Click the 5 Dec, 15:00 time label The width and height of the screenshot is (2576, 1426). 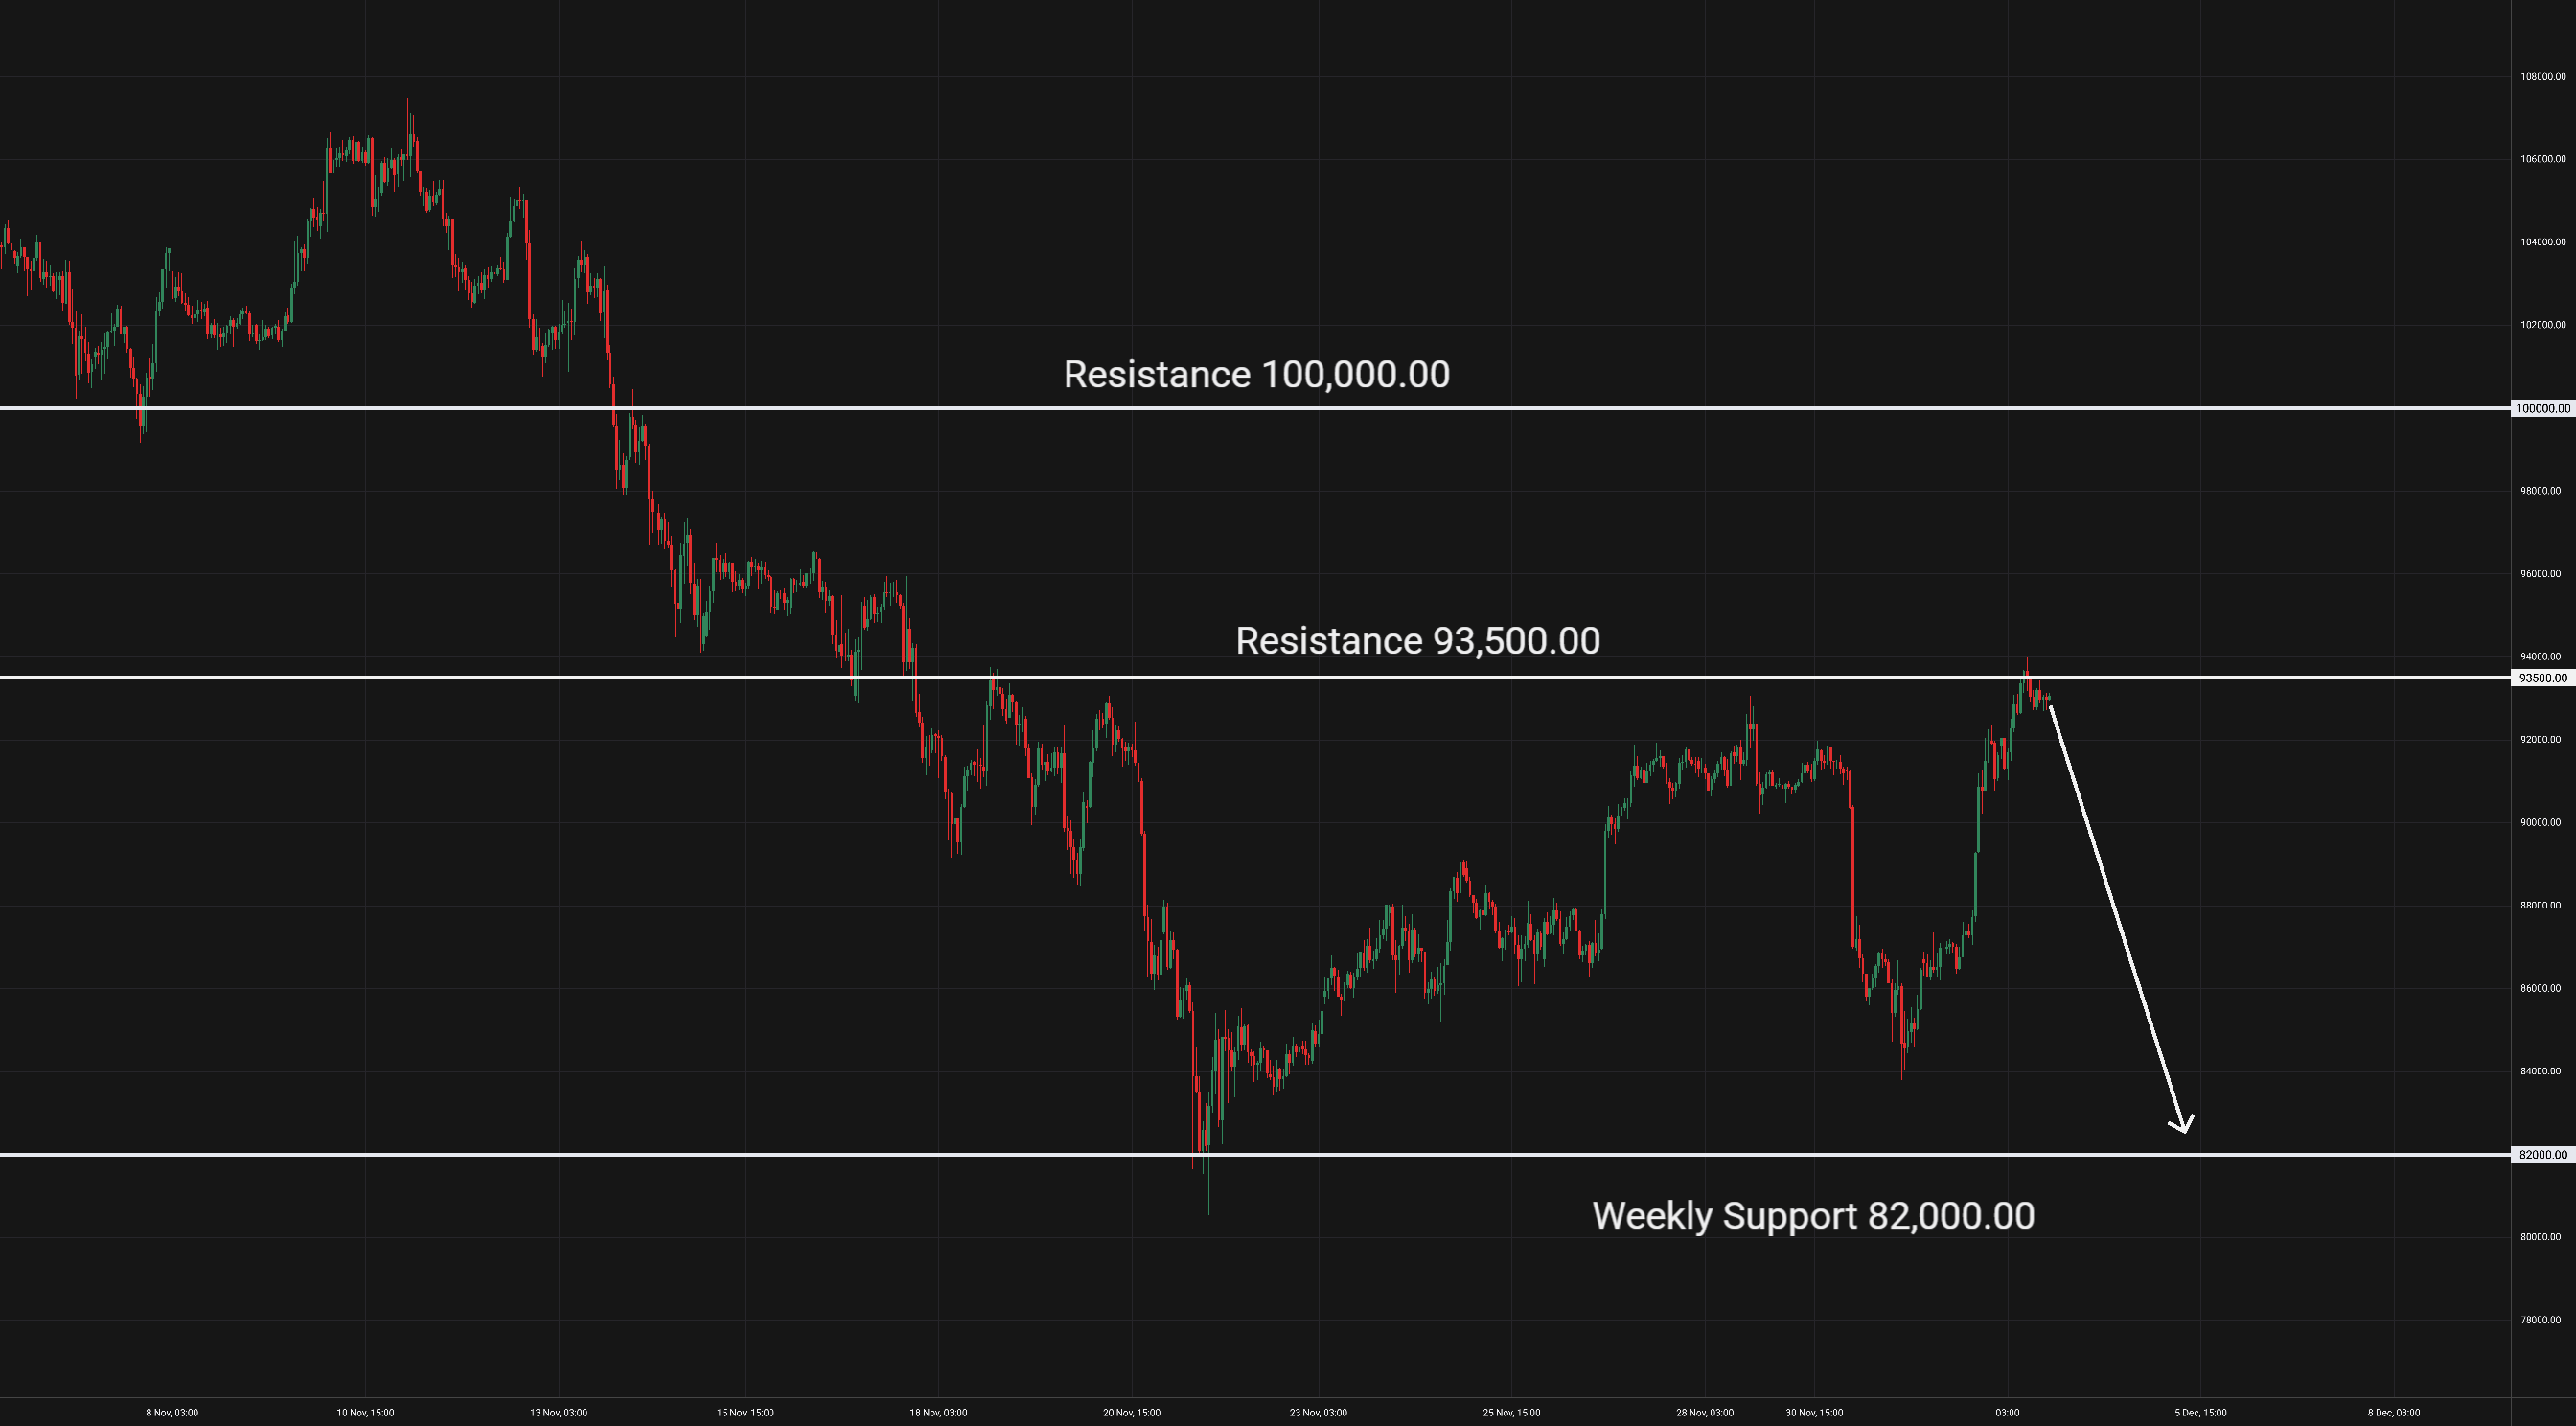coord(2200,1413)
